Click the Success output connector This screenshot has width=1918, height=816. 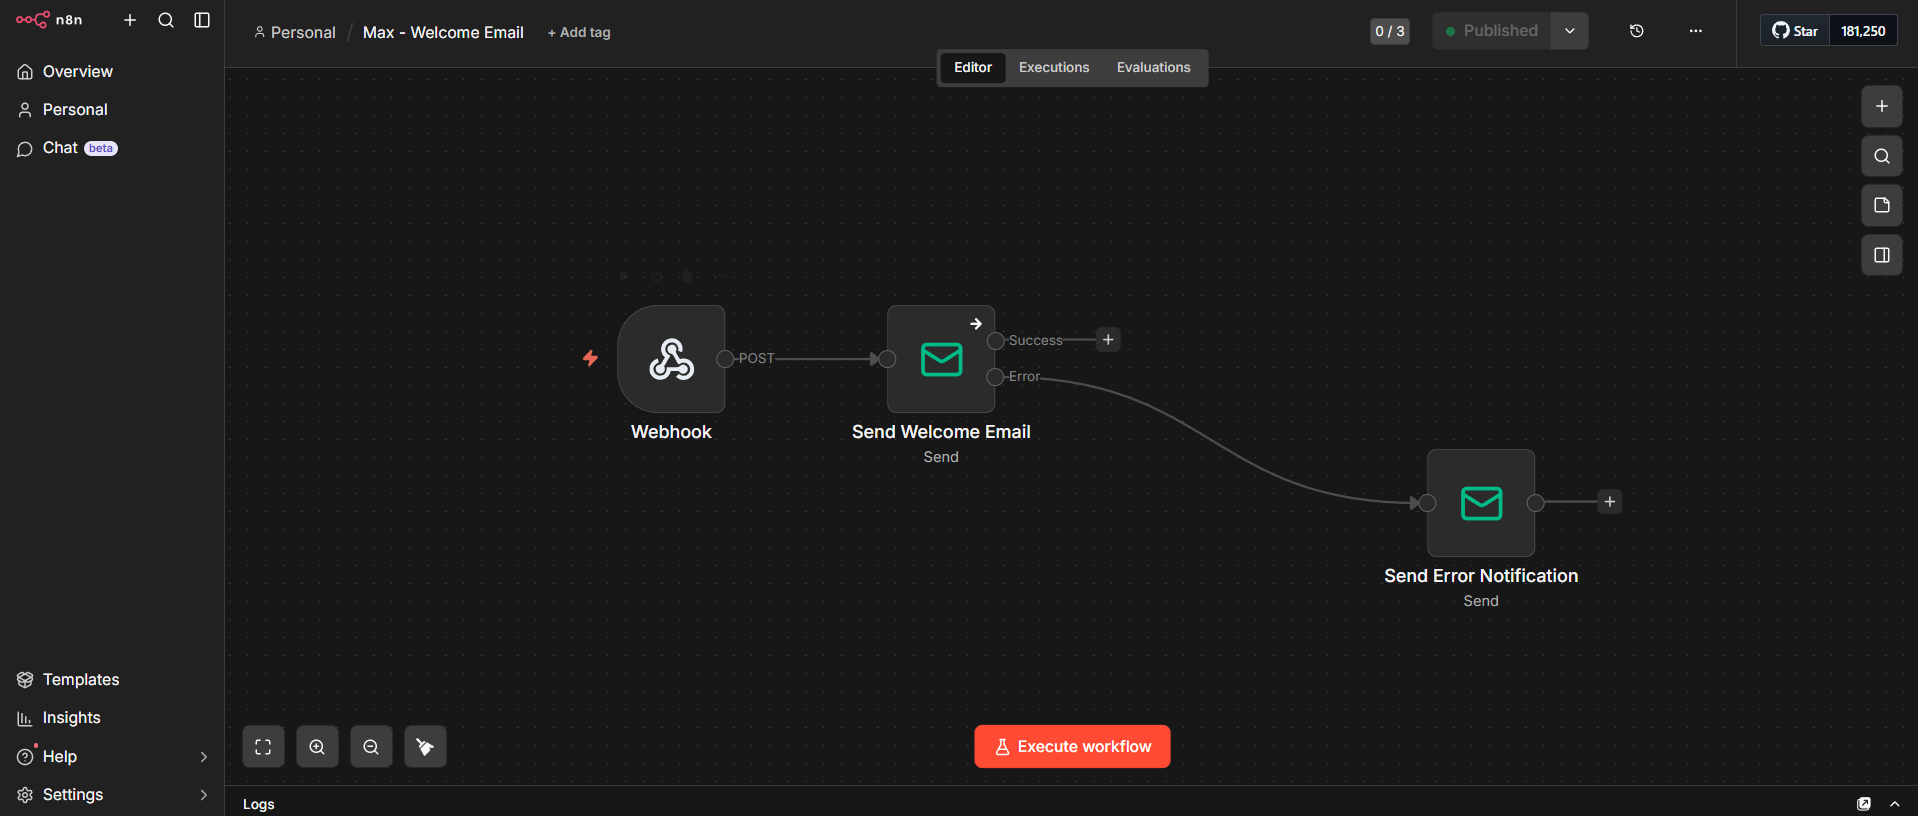coord(995,341)
